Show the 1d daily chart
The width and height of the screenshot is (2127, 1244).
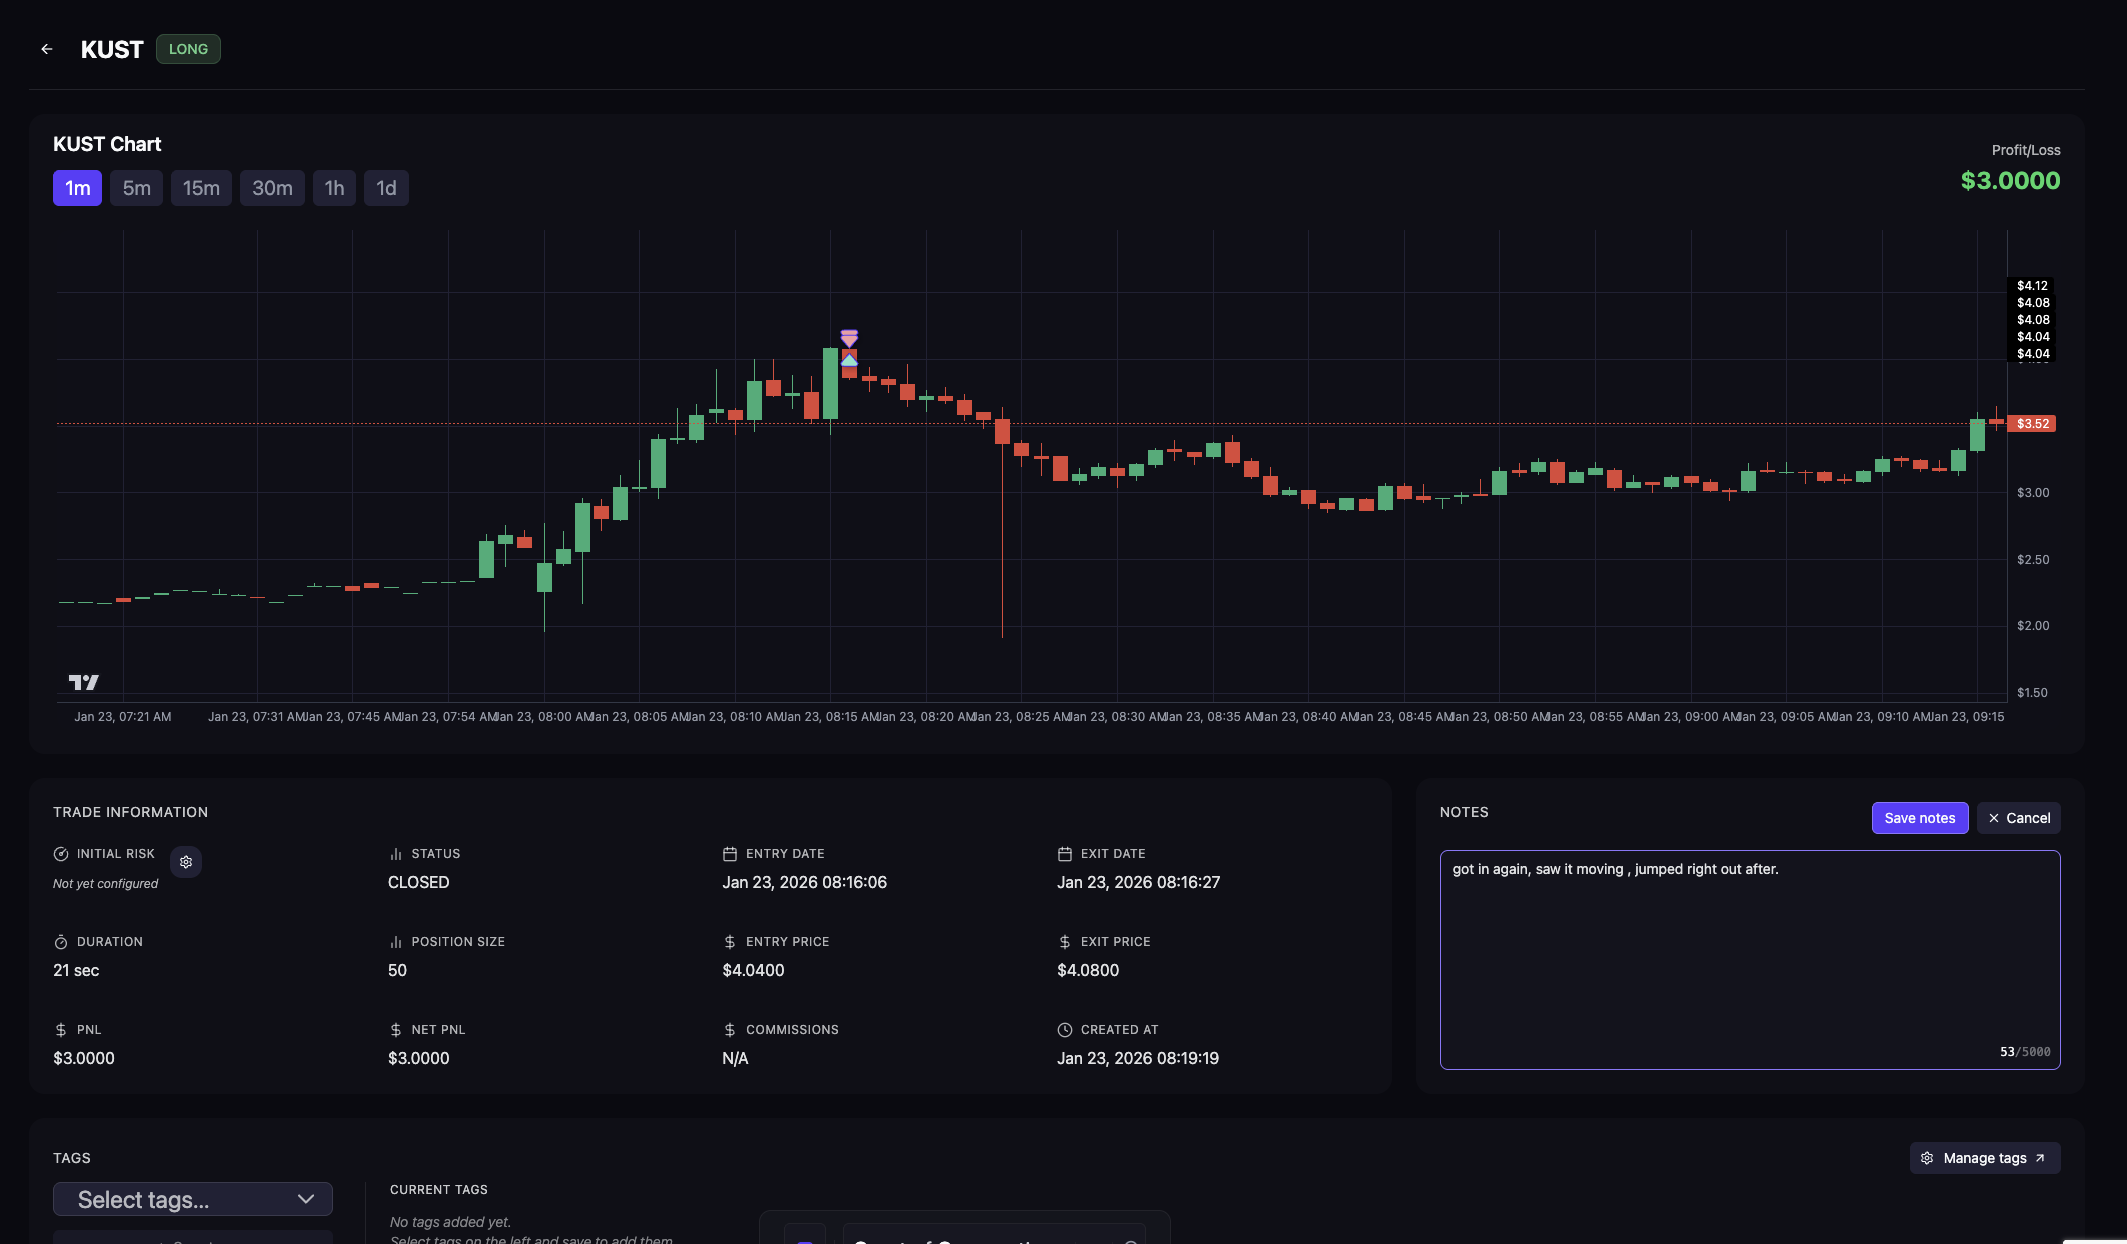coord(386,188)
